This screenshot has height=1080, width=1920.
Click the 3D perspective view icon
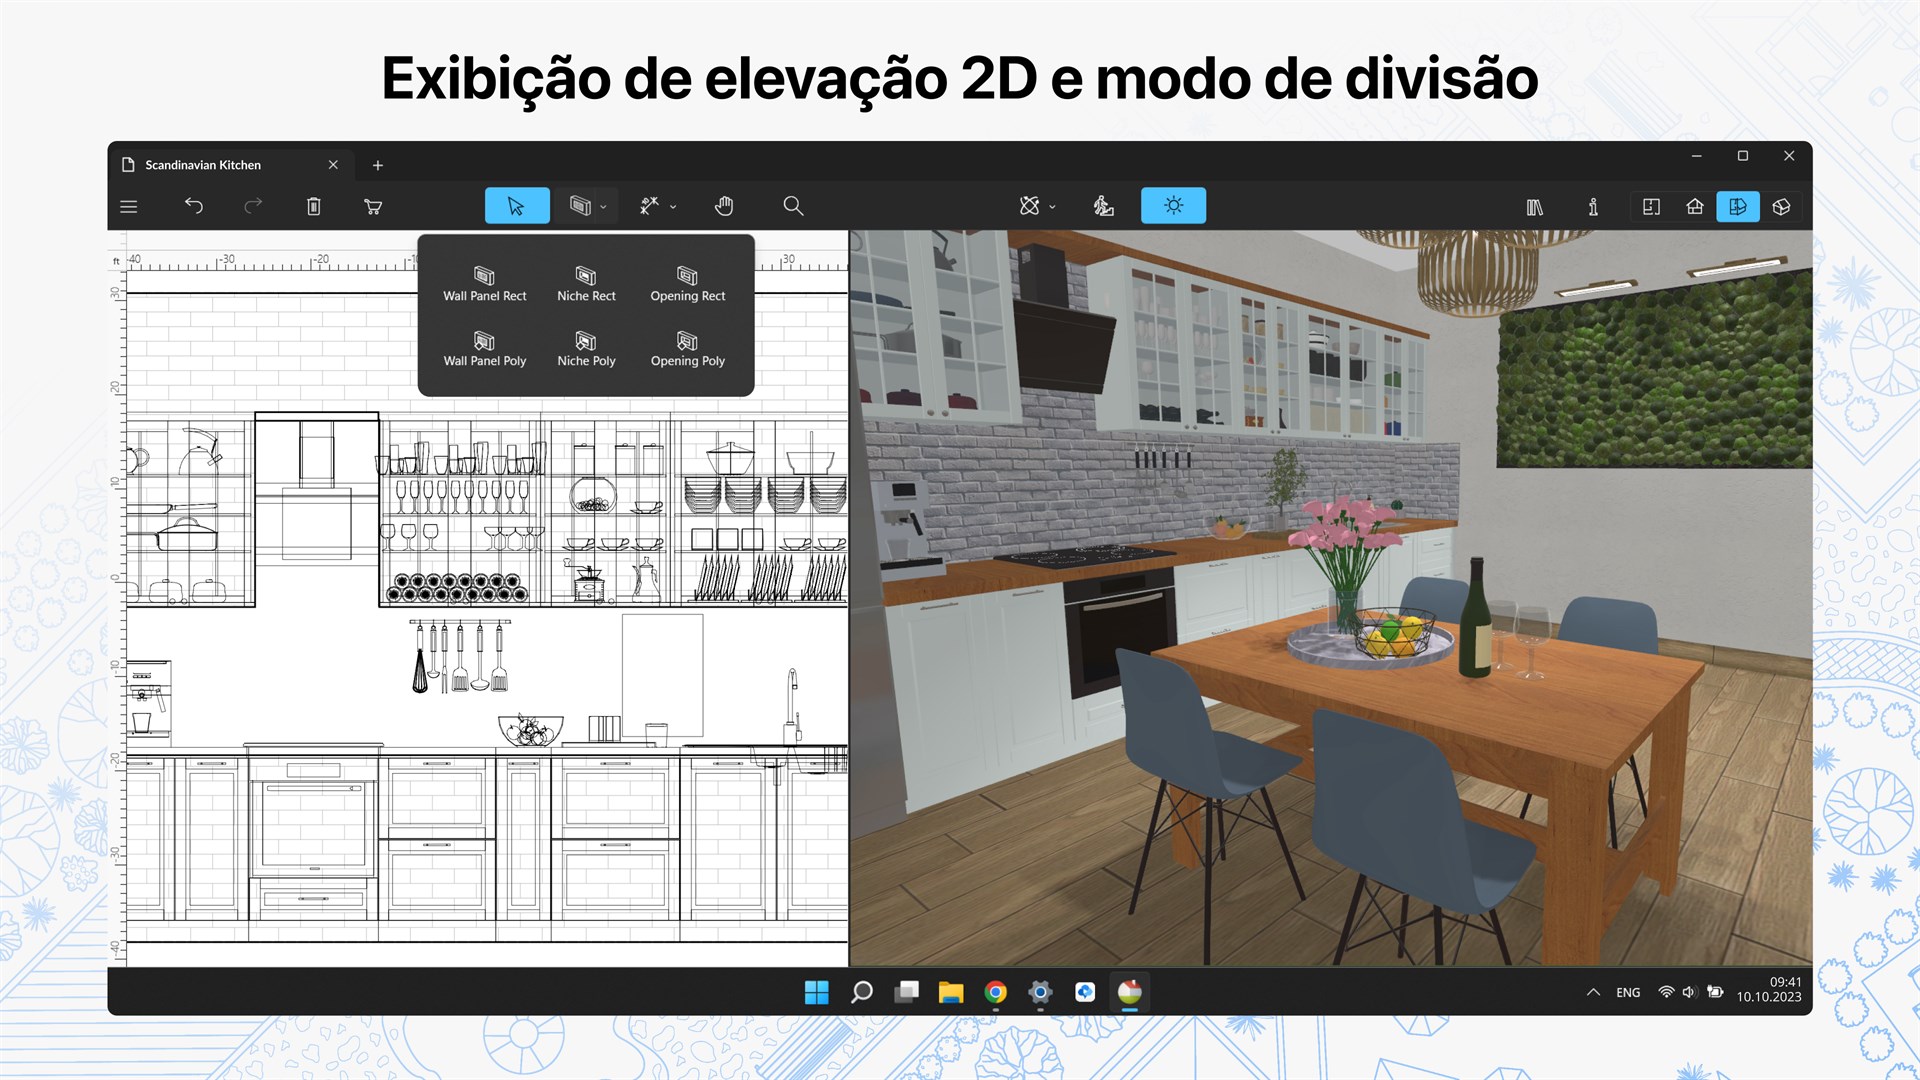pos(1784,206)
